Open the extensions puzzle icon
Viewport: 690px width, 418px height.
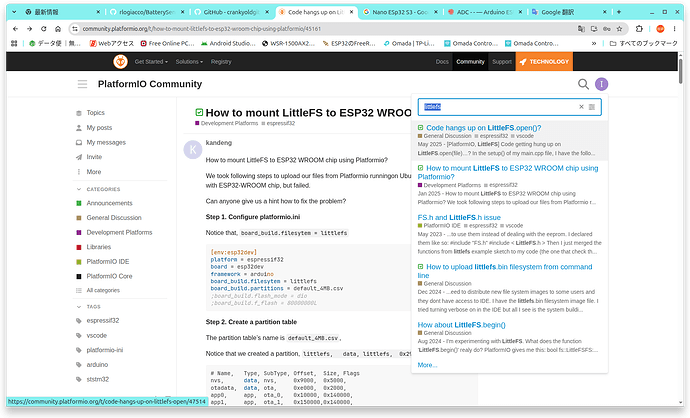(x=639, y=29)
